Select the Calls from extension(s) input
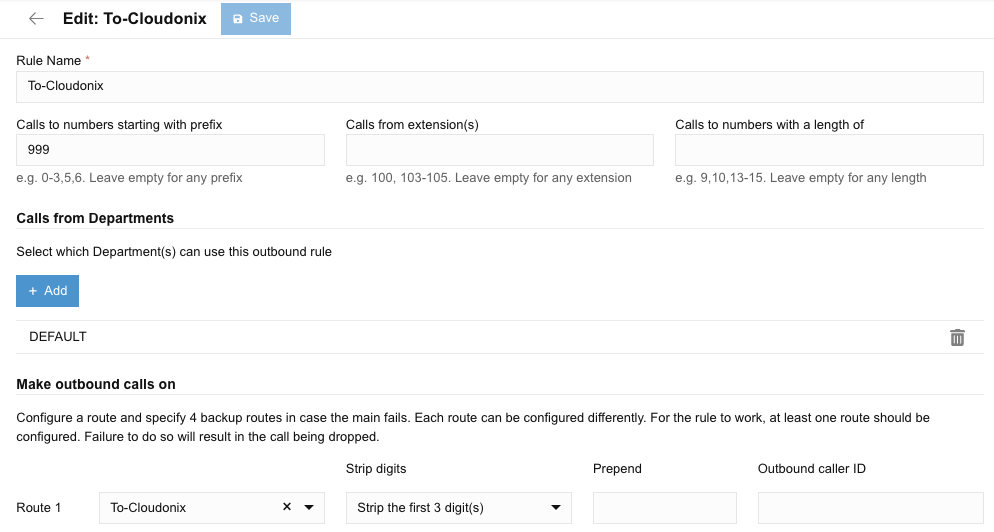This screenshot has width=994, height=532. tap(499, 150)
